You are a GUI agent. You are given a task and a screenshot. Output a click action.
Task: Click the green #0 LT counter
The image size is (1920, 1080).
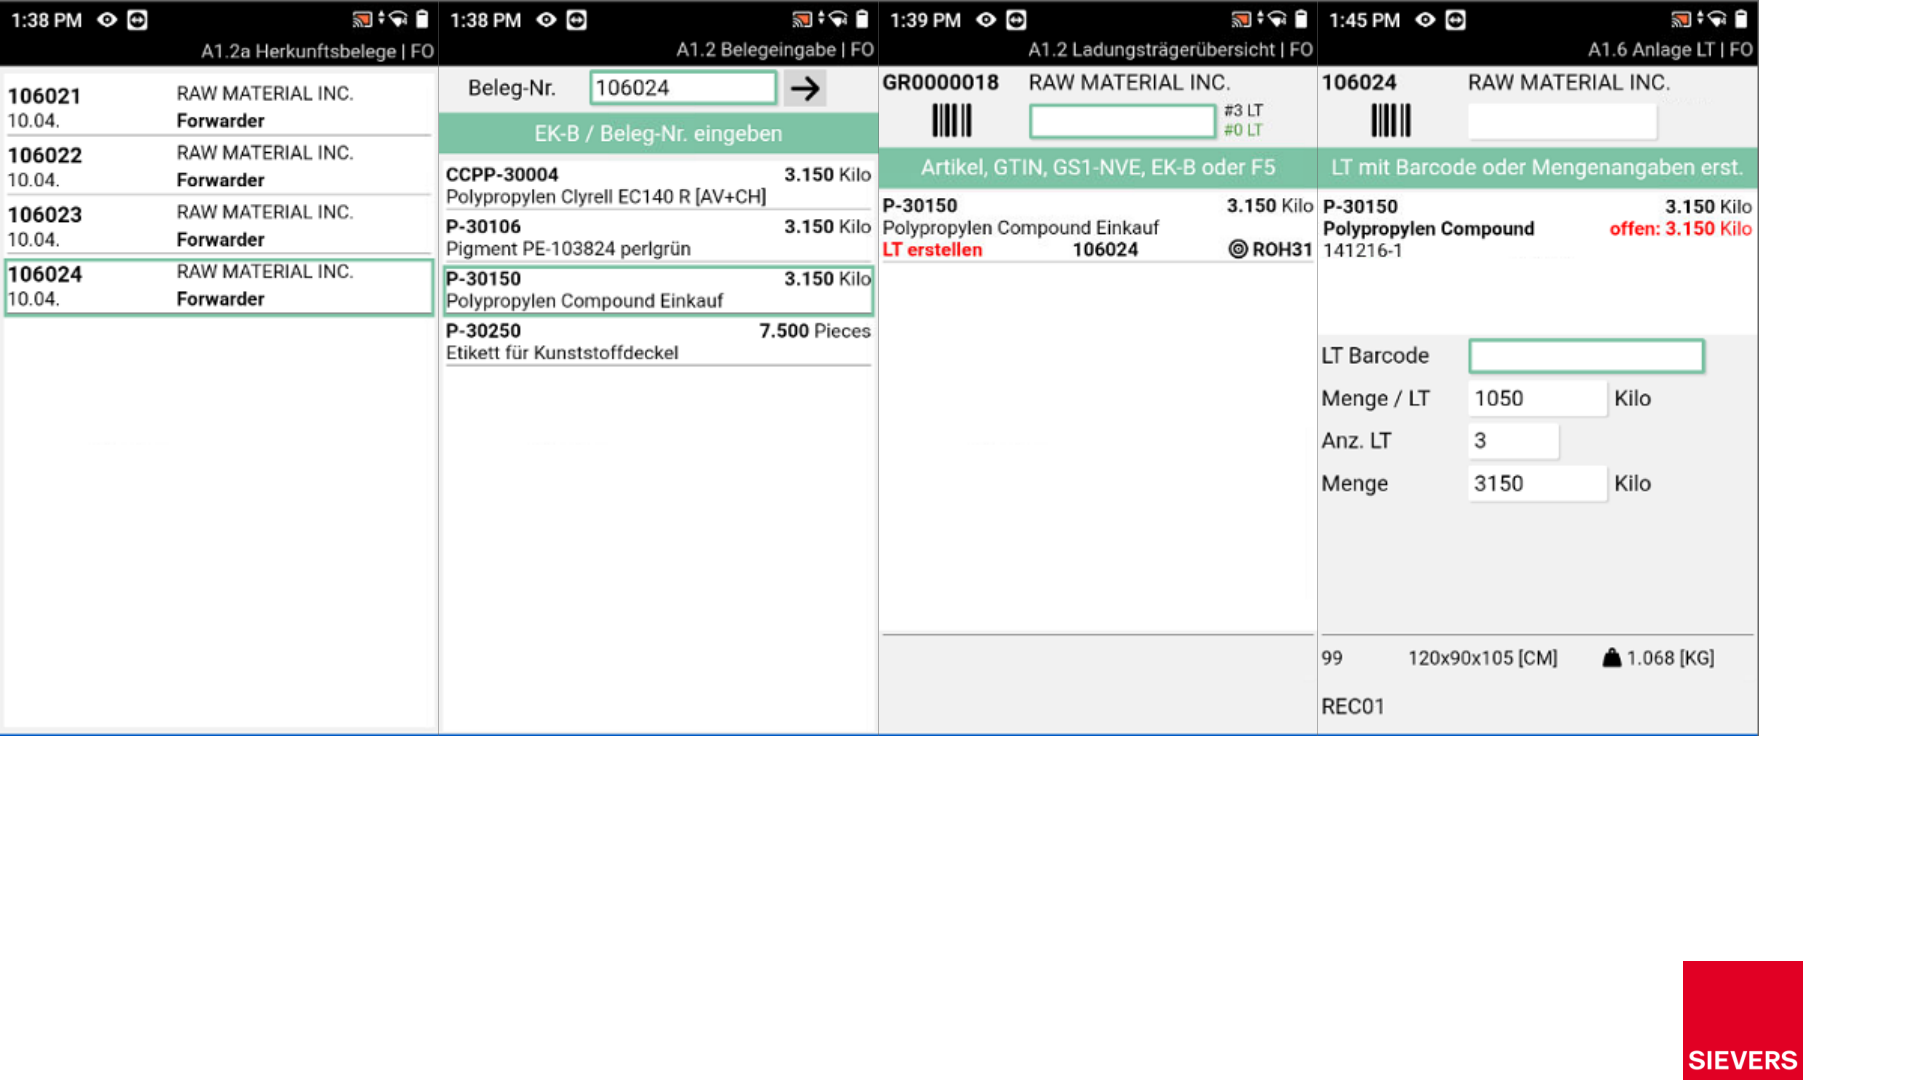1243,130
